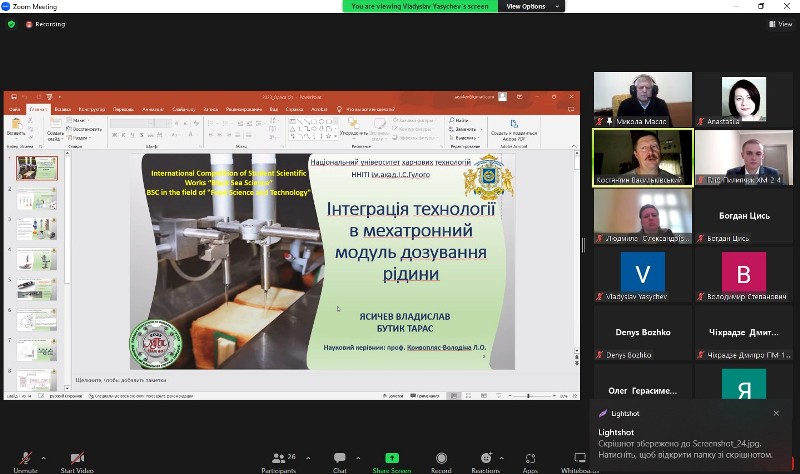Close the Lightshot notification

(776, 413)
